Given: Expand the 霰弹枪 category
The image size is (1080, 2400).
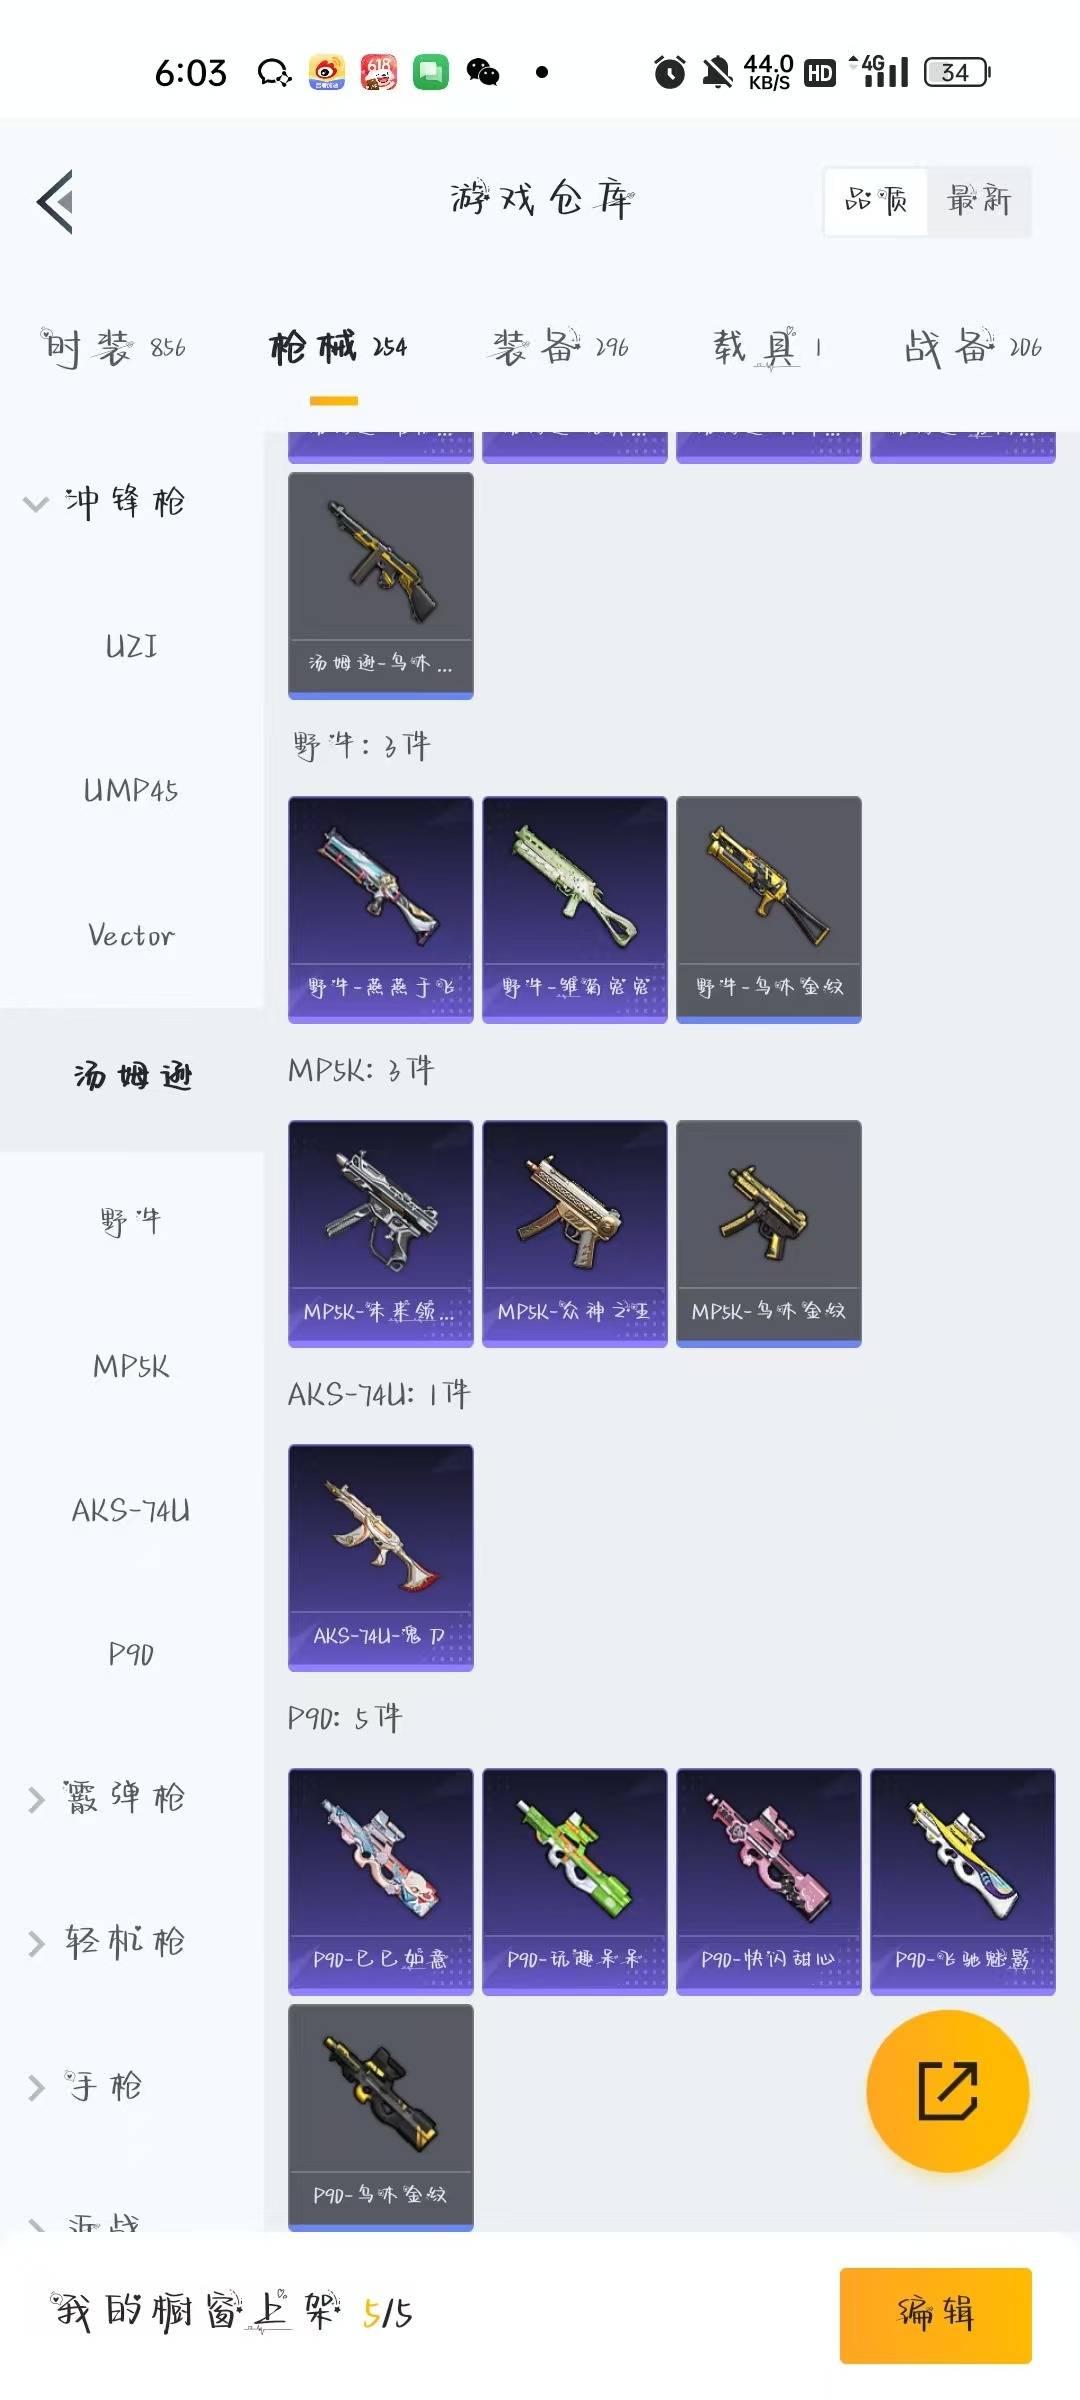Looking at the screenshot, I should pos(105,1798).
